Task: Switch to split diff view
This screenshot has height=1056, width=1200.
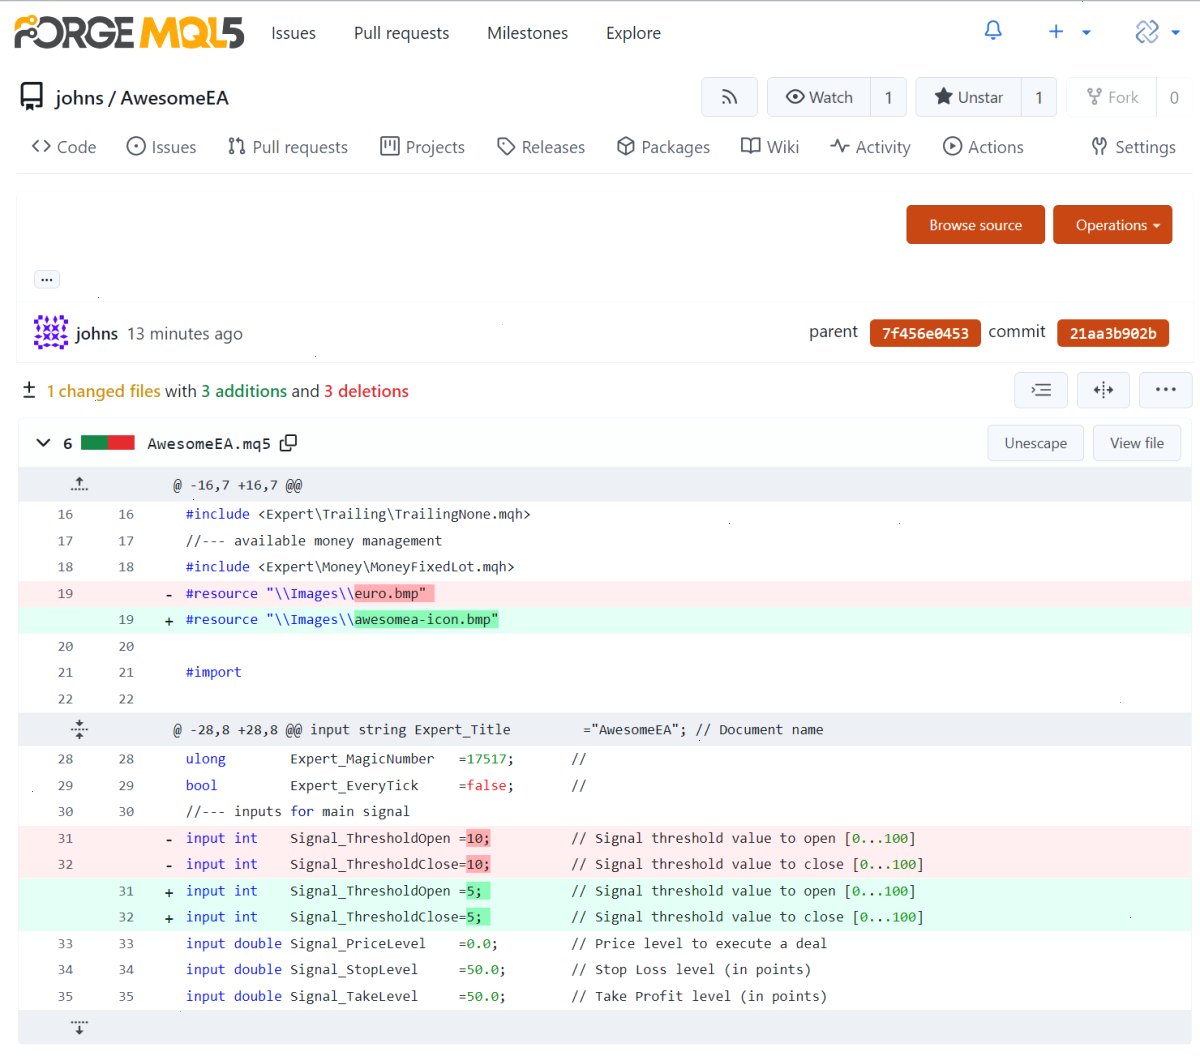Action: pyautogui.click(x=1103, y=390)
